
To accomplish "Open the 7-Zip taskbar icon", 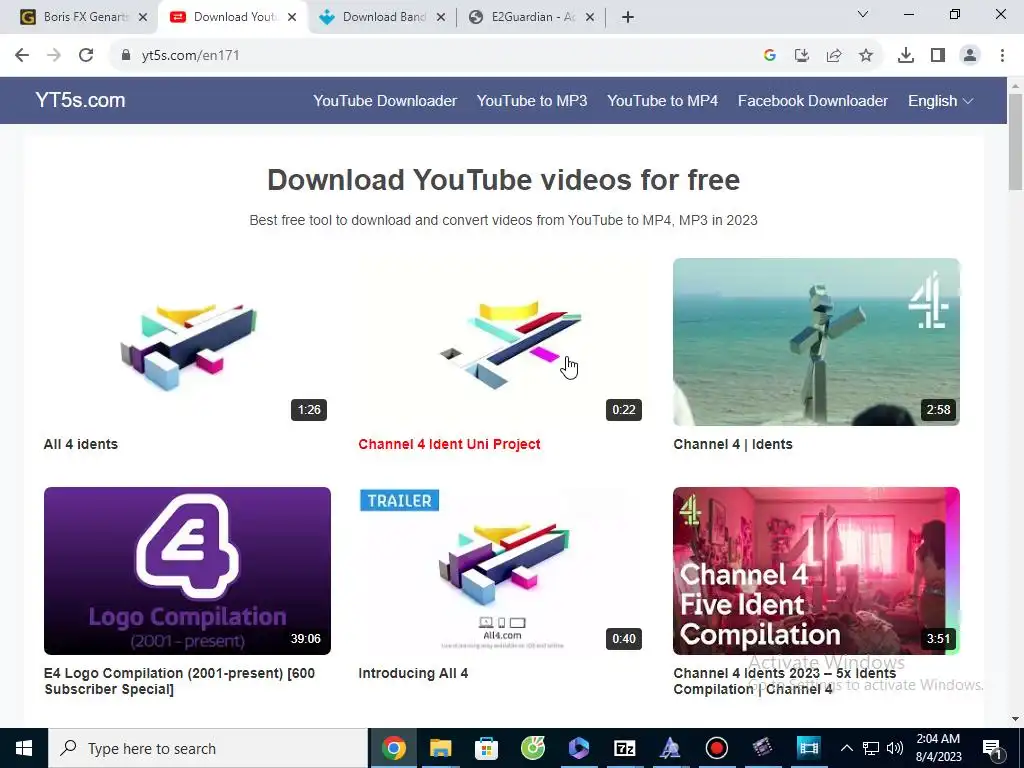I will (x=625, y=748).
